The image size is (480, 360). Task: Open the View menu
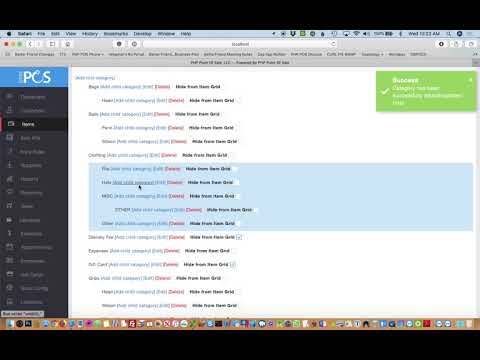click(x=71, y=34)
